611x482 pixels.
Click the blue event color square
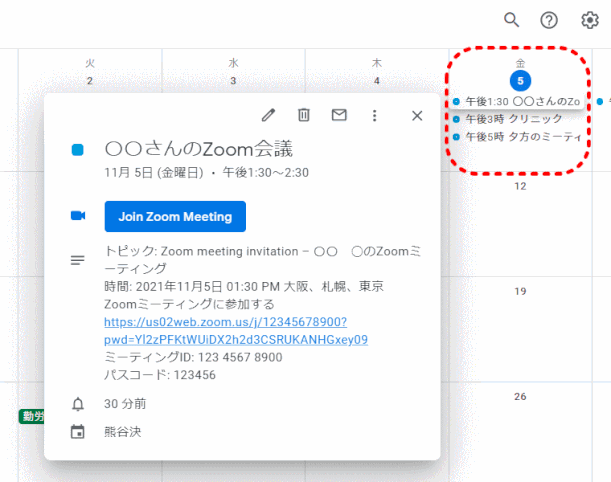coord(78,150)
